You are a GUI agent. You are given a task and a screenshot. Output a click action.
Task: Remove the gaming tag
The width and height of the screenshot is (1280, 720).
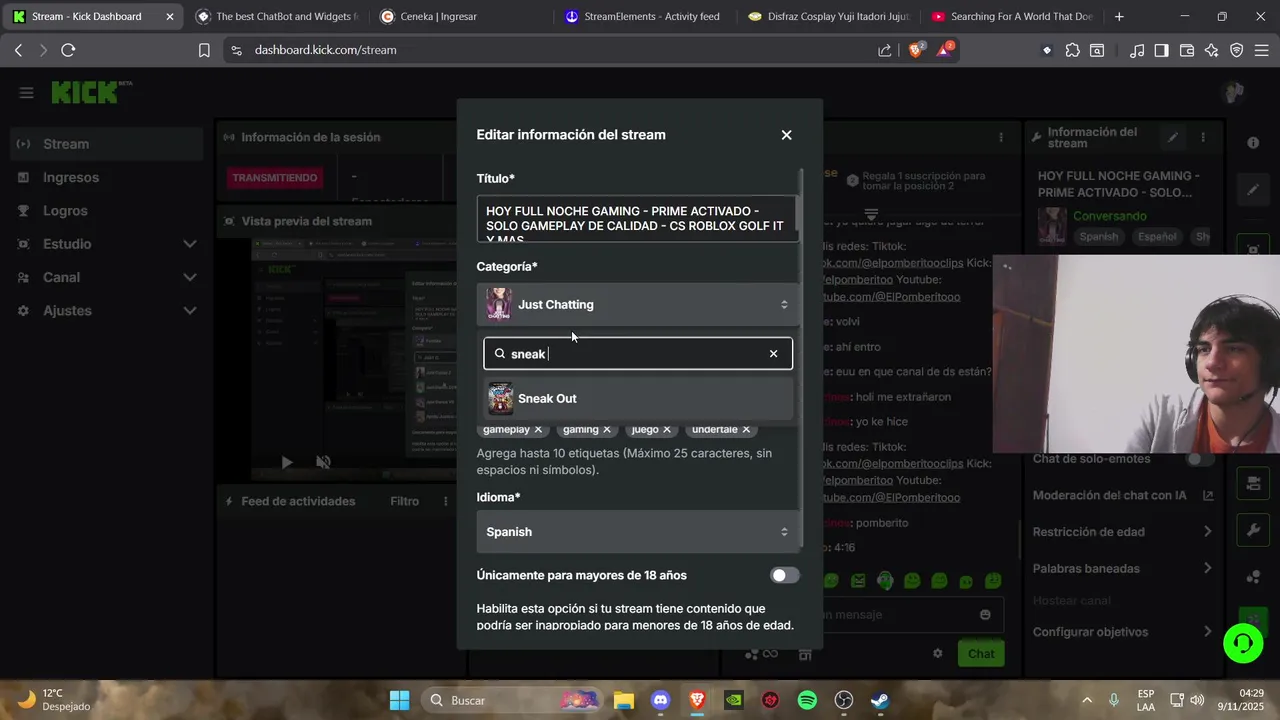[x=607, y=429]
